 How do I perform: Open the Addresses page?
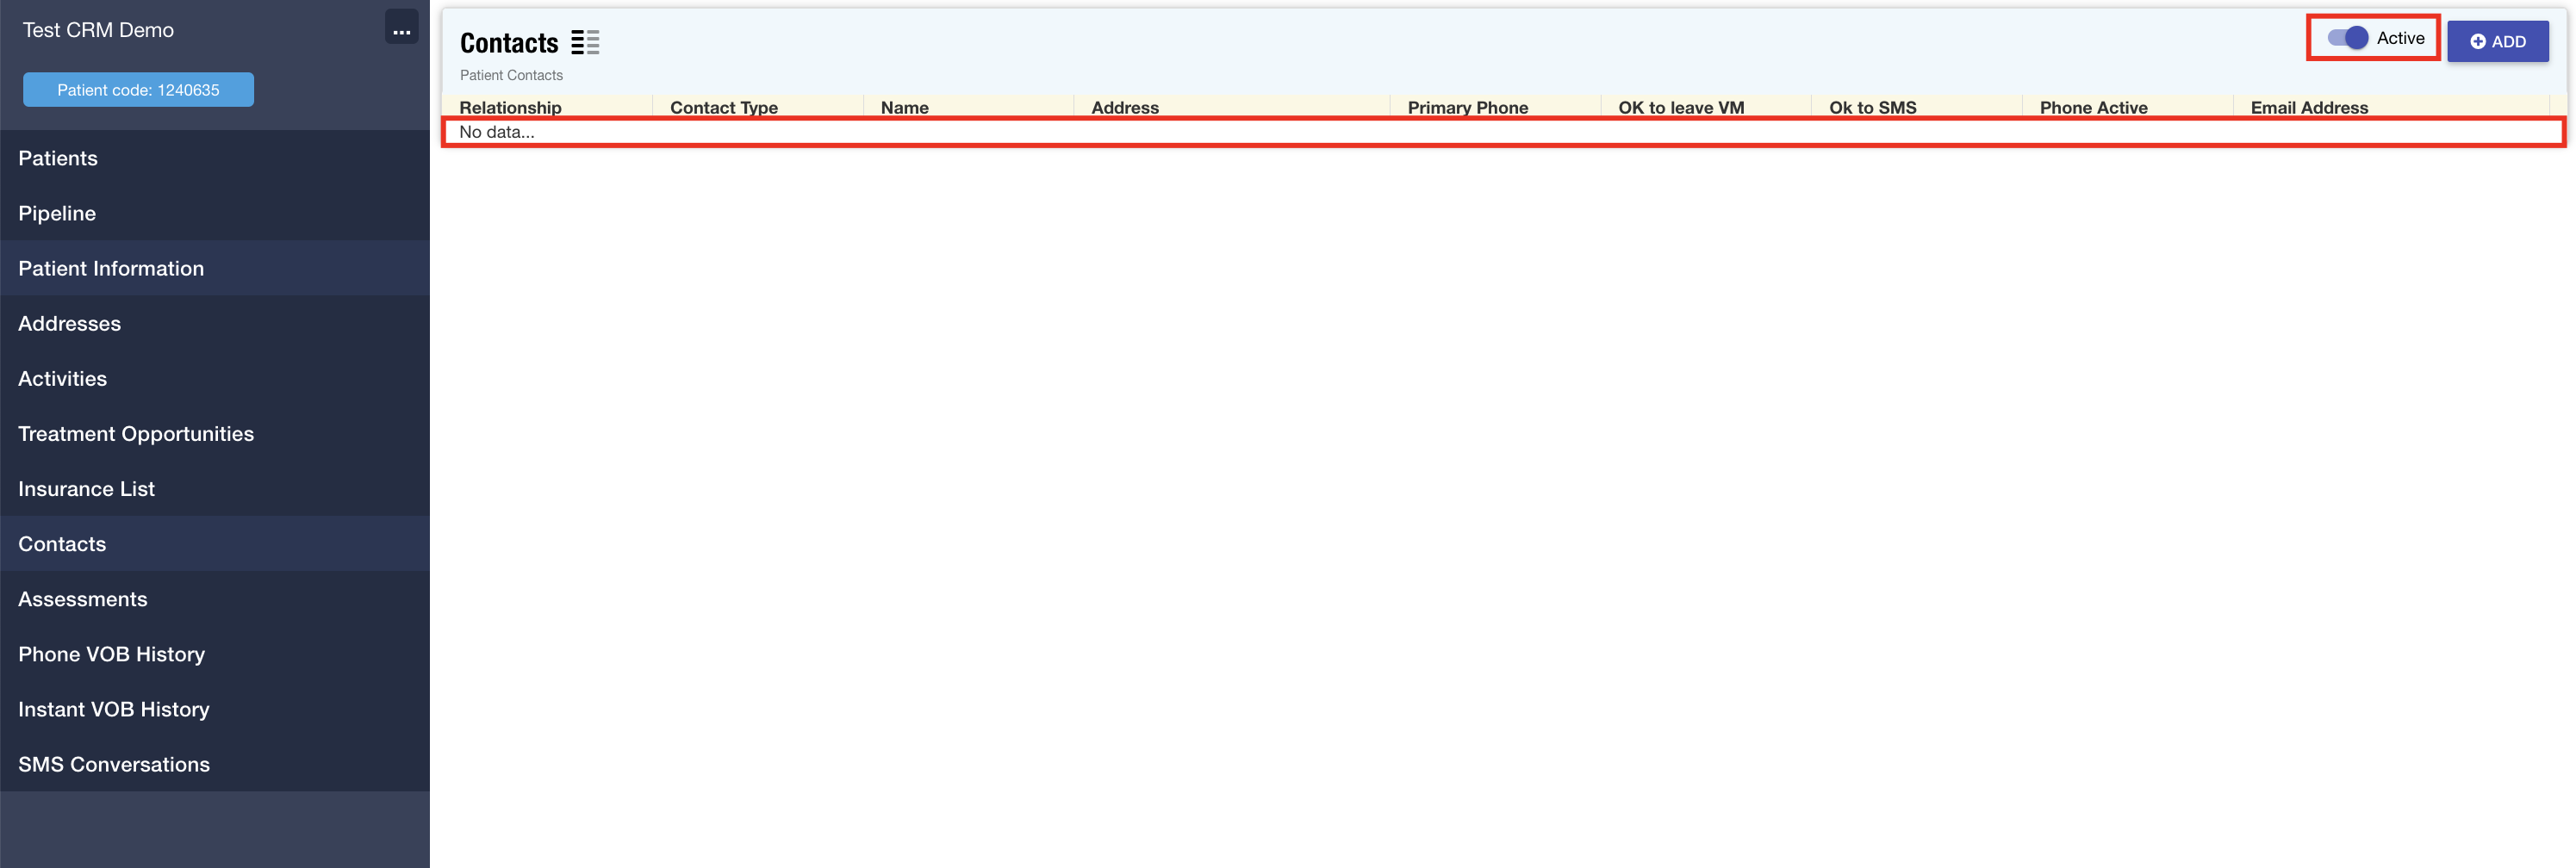[x=69, y=323]
